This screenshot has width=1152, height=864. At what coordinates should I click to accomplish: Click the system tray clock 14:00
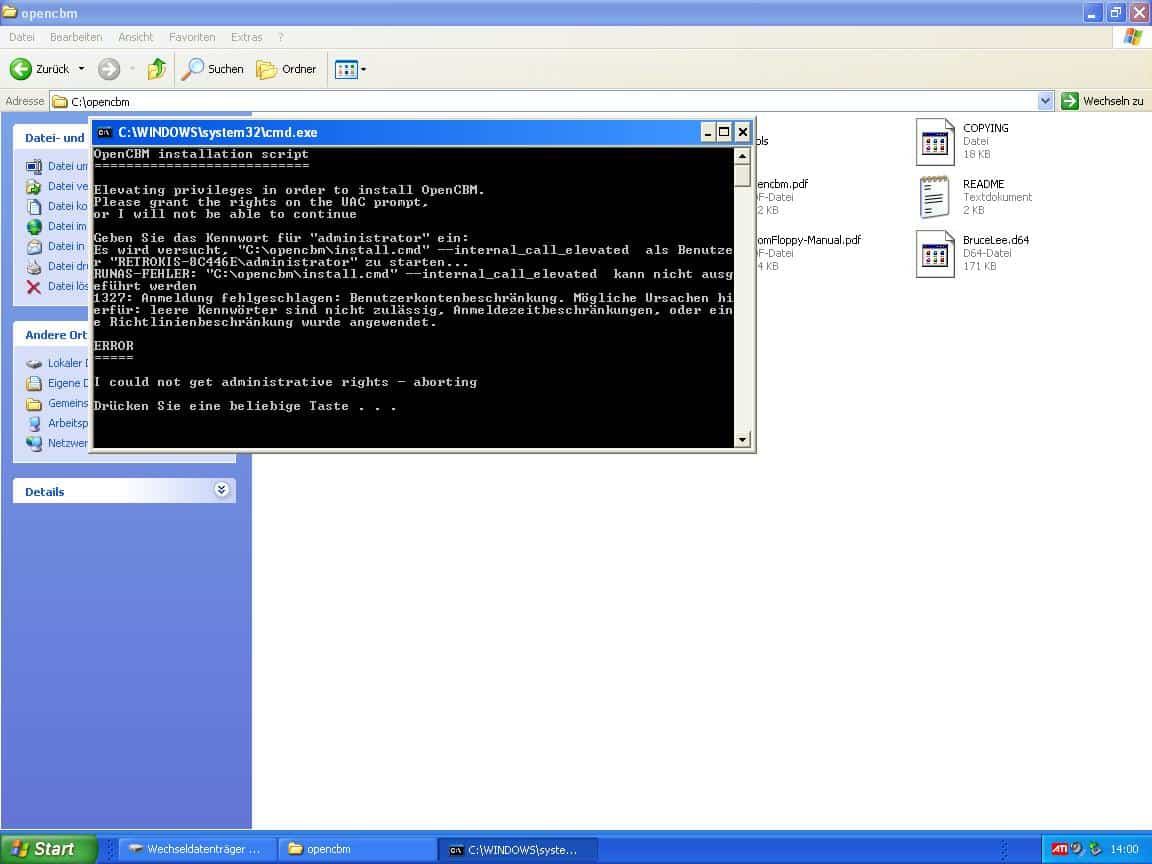pyautogui.click(x=1124, y=849)
